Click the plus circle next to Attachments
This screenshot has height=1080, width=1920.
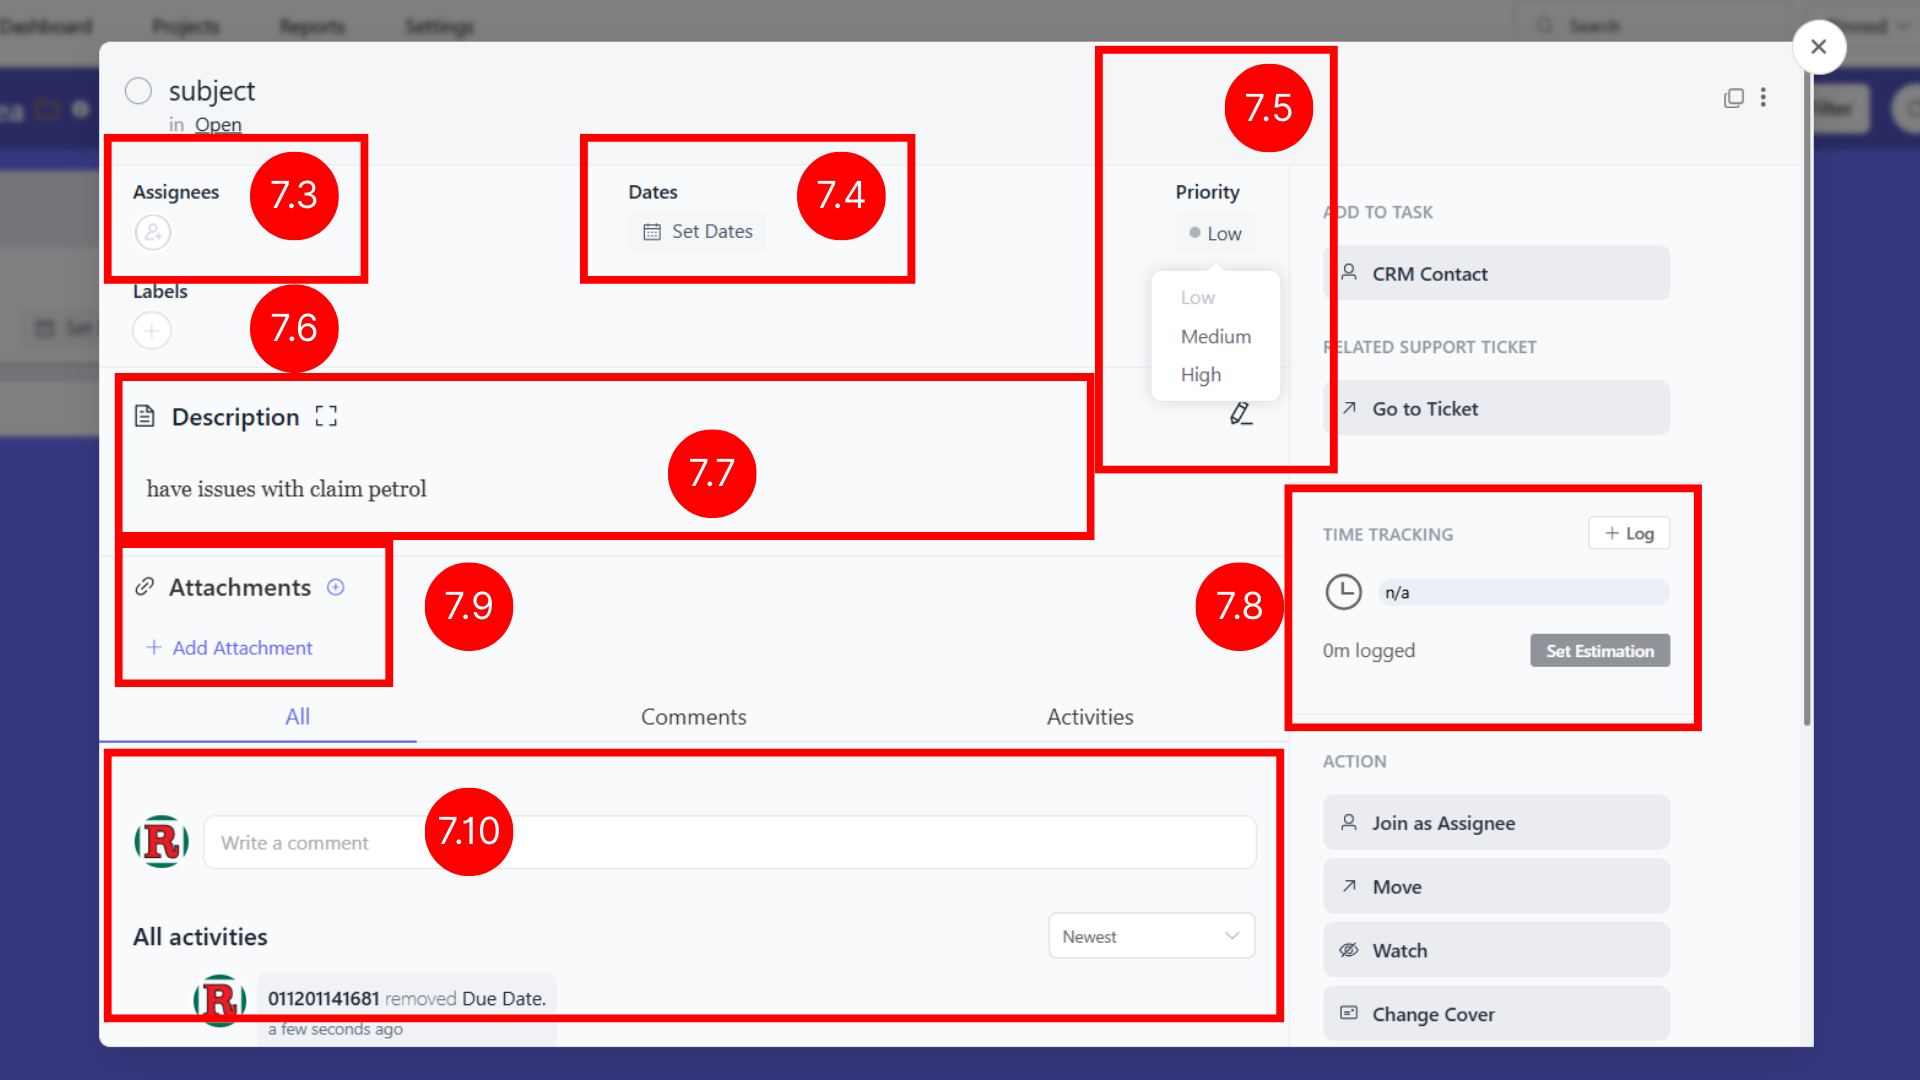(336, 587)
